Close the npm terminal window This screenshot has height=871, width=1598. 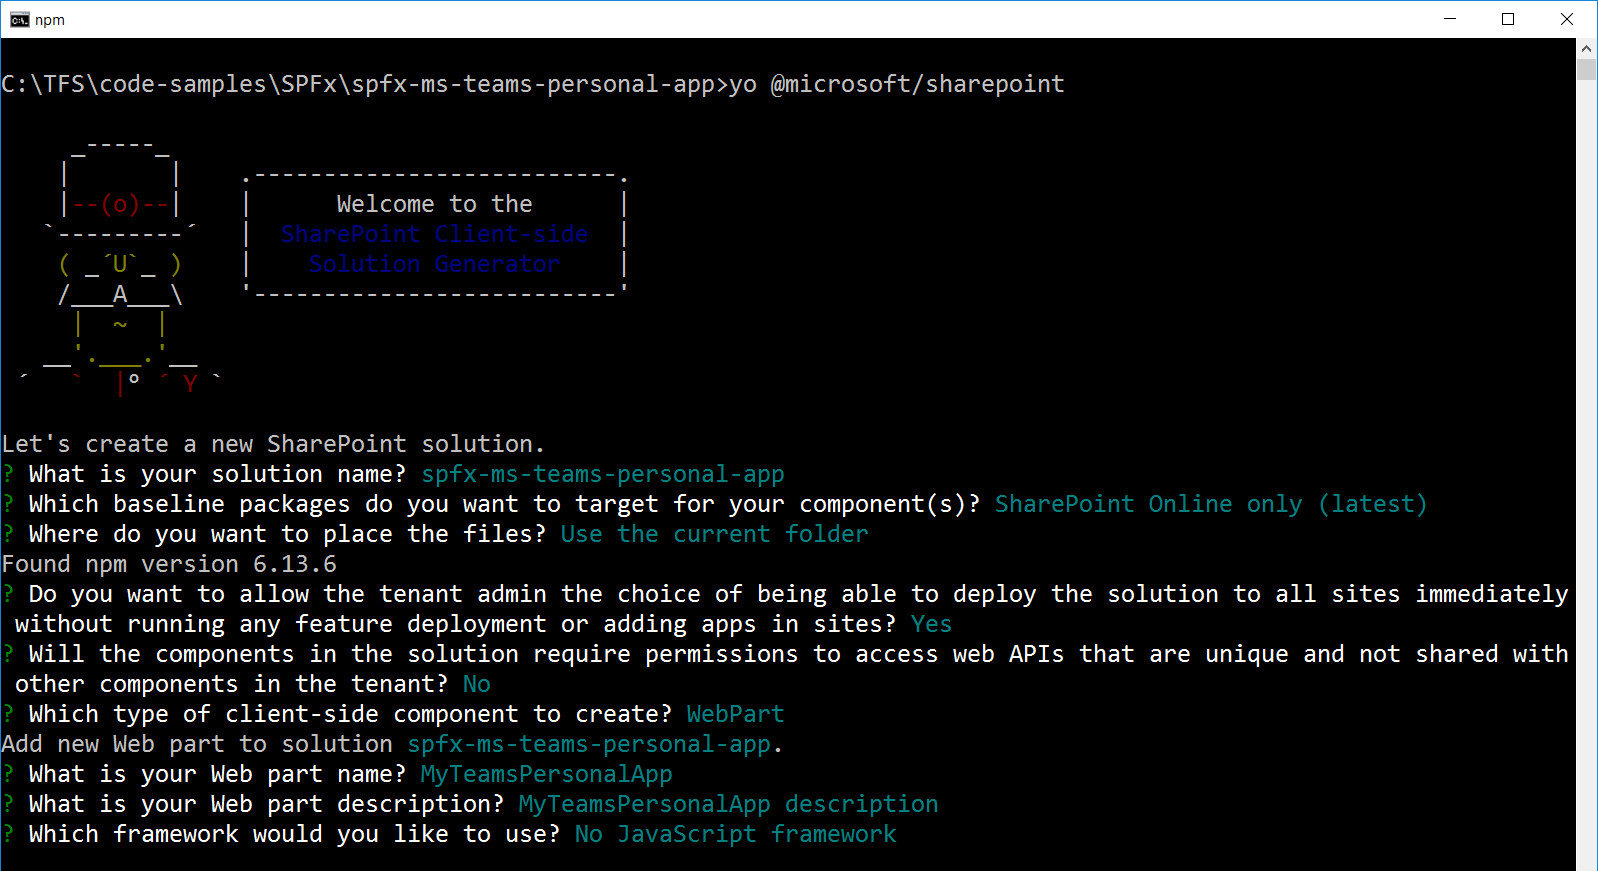point(1567,20)
